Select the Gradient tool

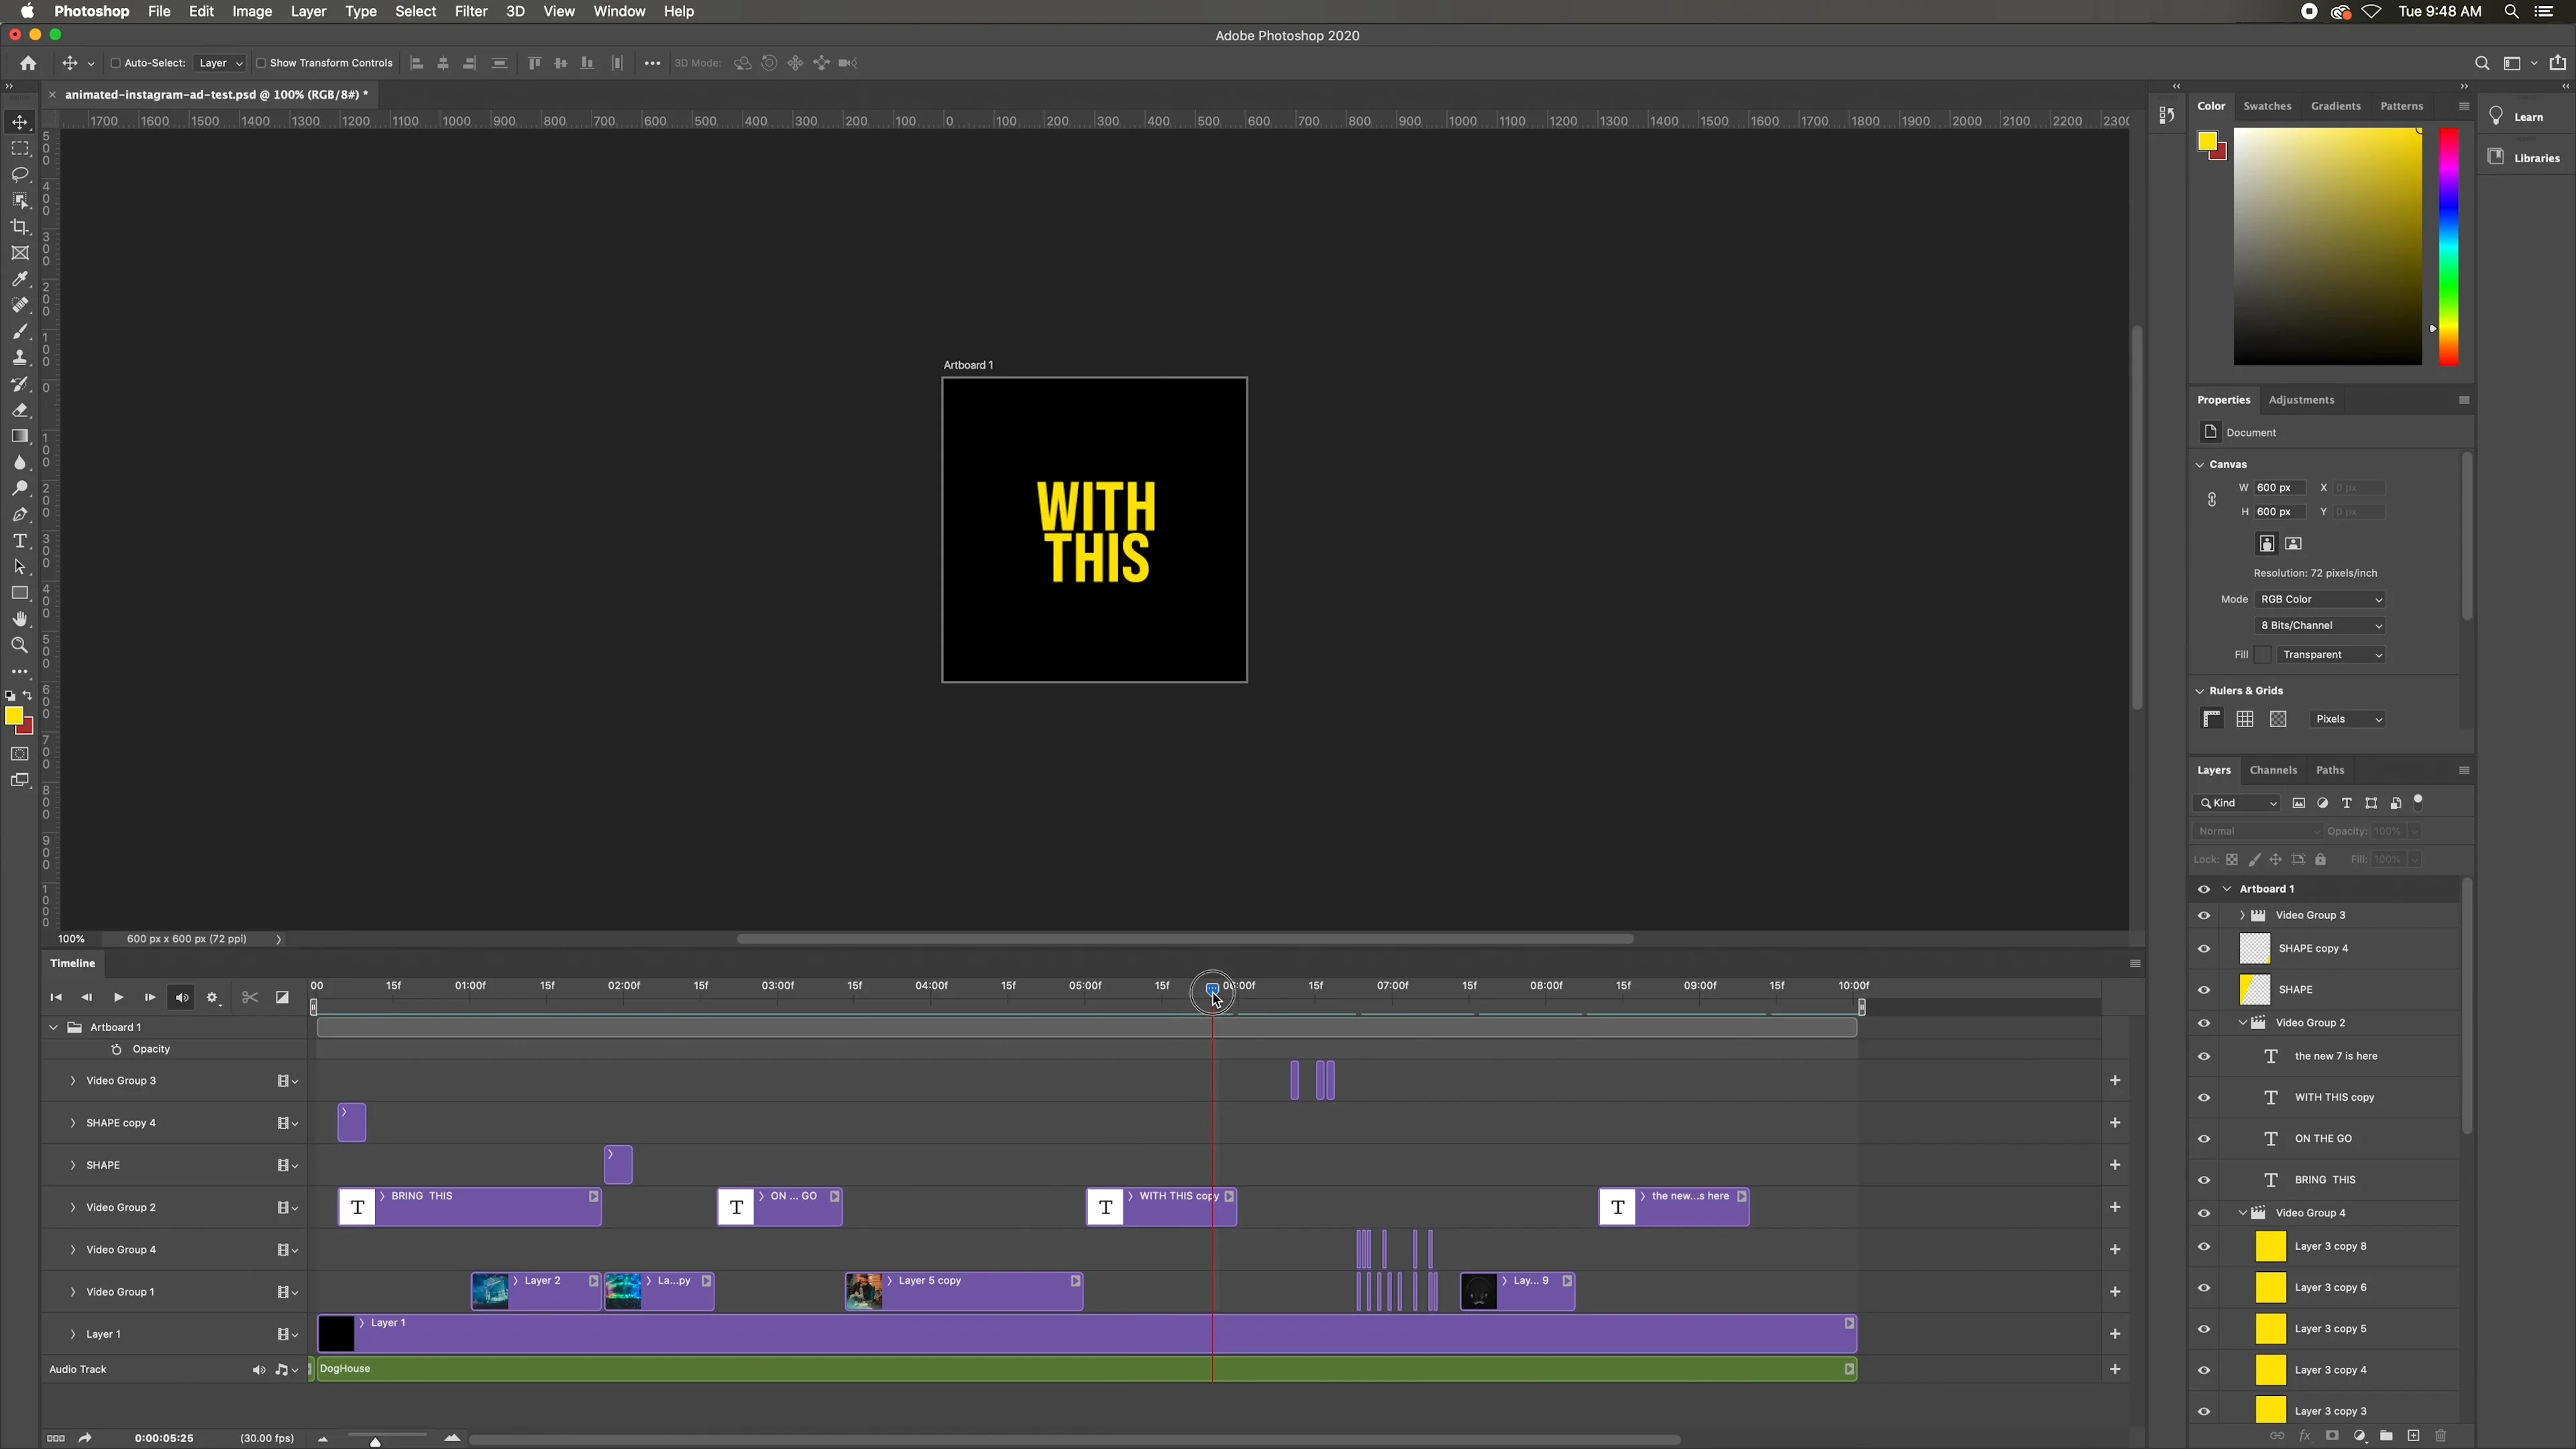pyautogui.click(x=20, y=436)
